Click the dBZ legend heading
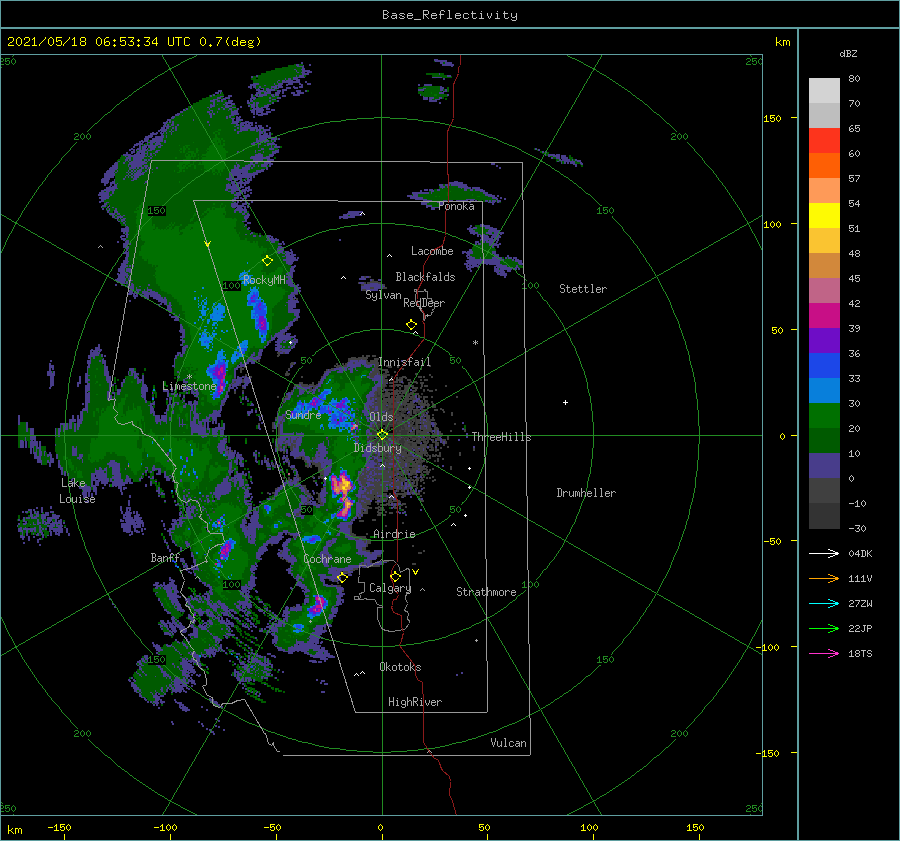 (x=848, y=53)
